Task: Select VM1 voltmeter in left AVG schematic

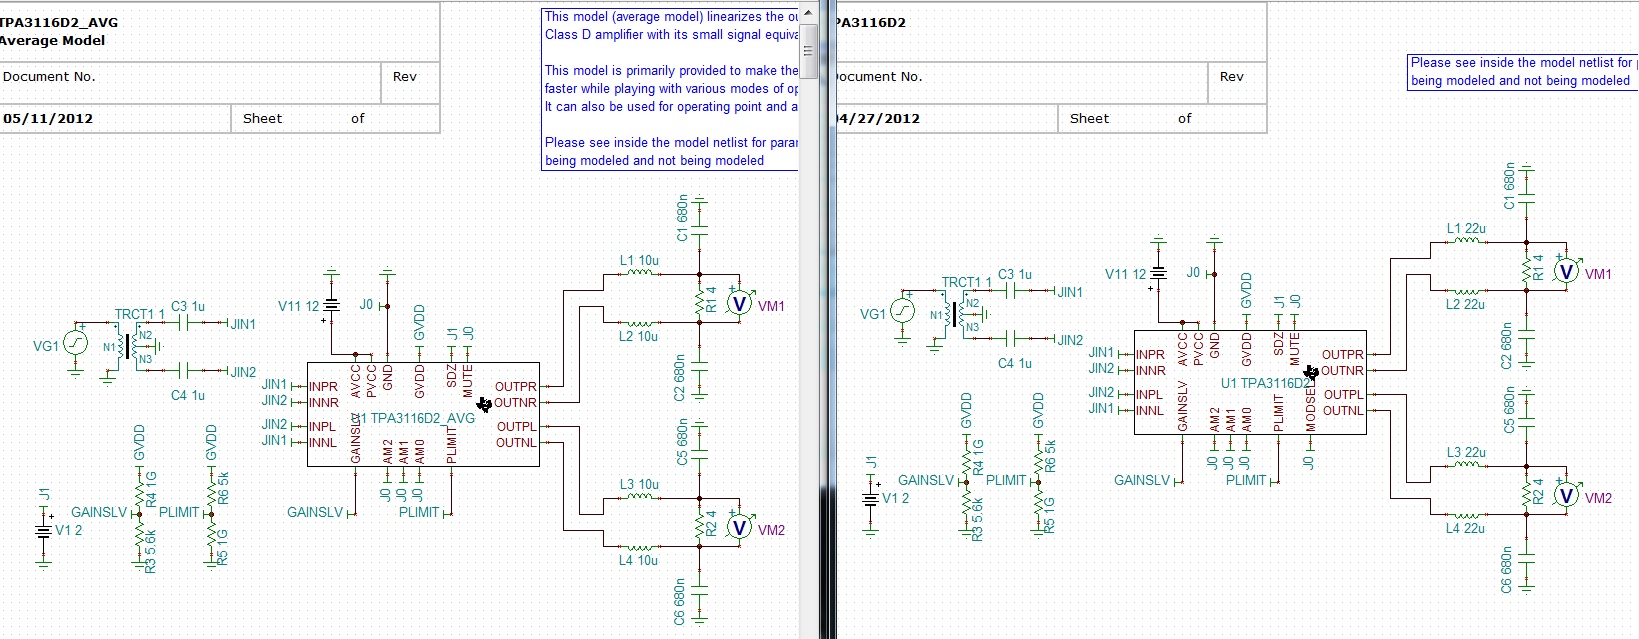Action: (740, 303)
